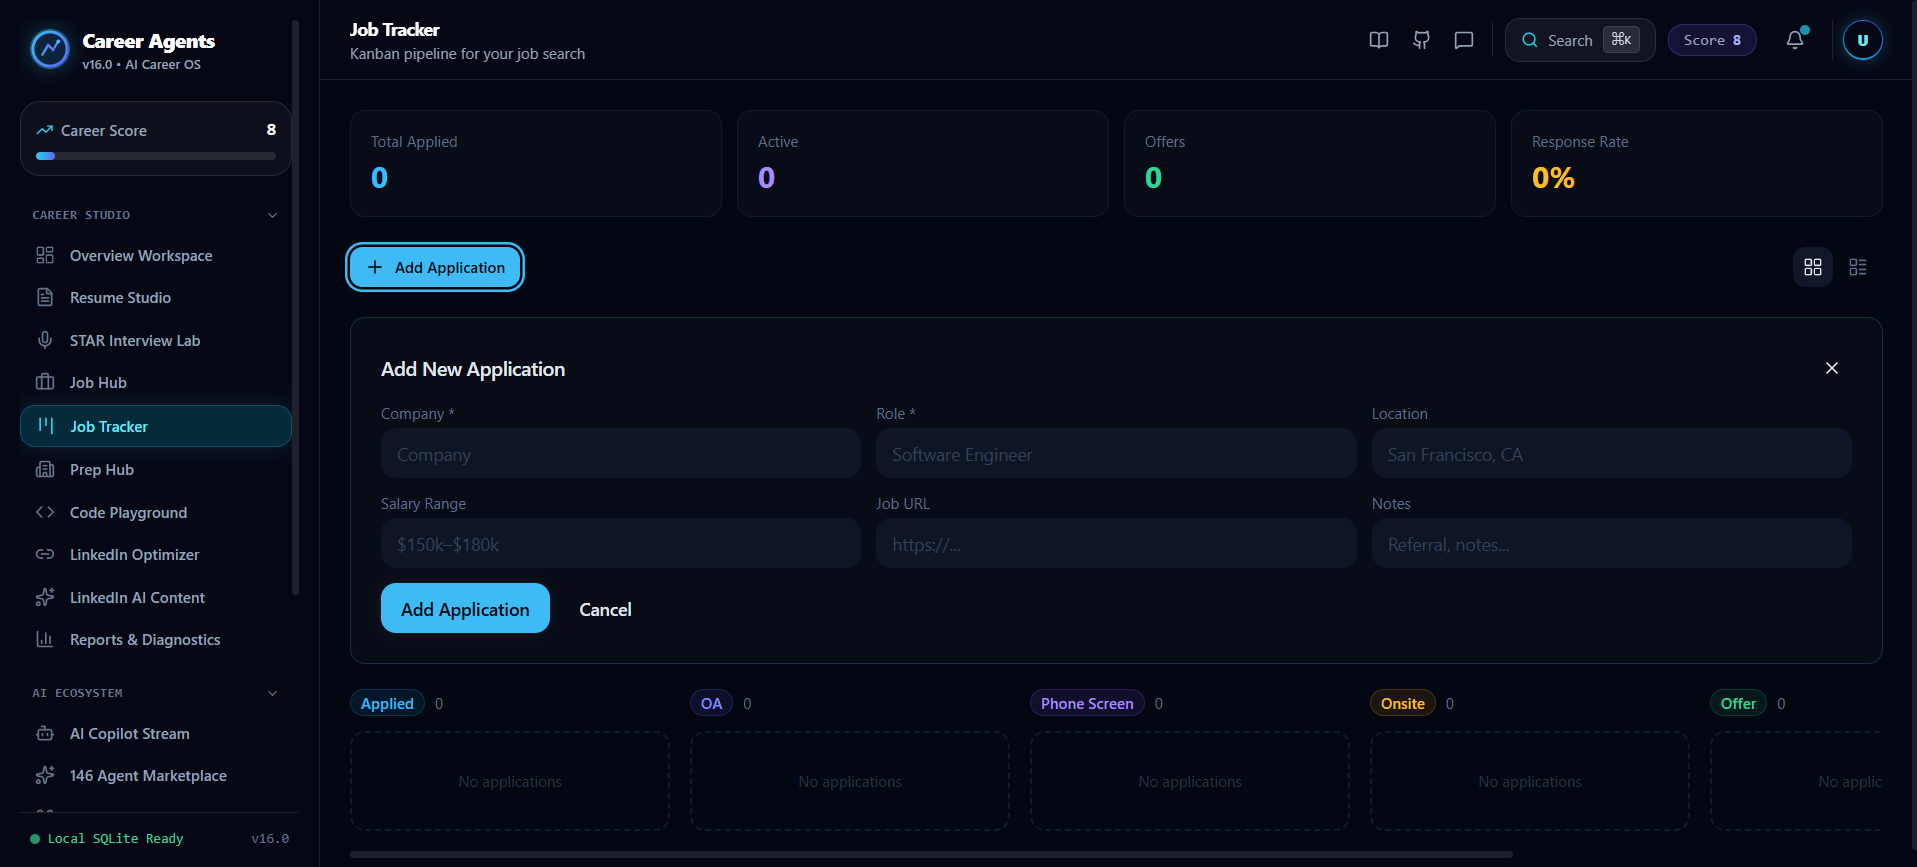Screen dimensions: 1917x867
Task: Open the GitHub icon in header
Action: 1421,40
